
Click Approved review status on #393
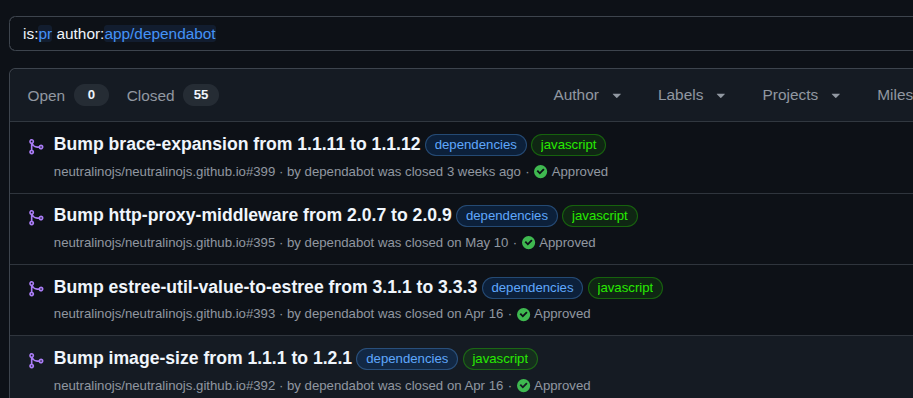click(562, 314)
